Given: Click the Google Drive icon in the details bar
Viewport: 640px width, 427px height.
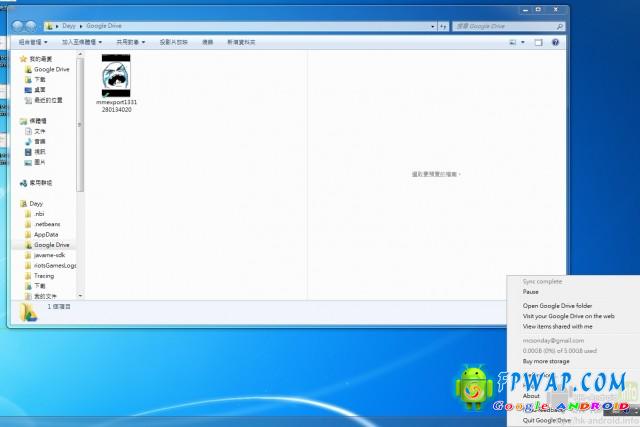Looking at the screenshot, I should (30, 311).
